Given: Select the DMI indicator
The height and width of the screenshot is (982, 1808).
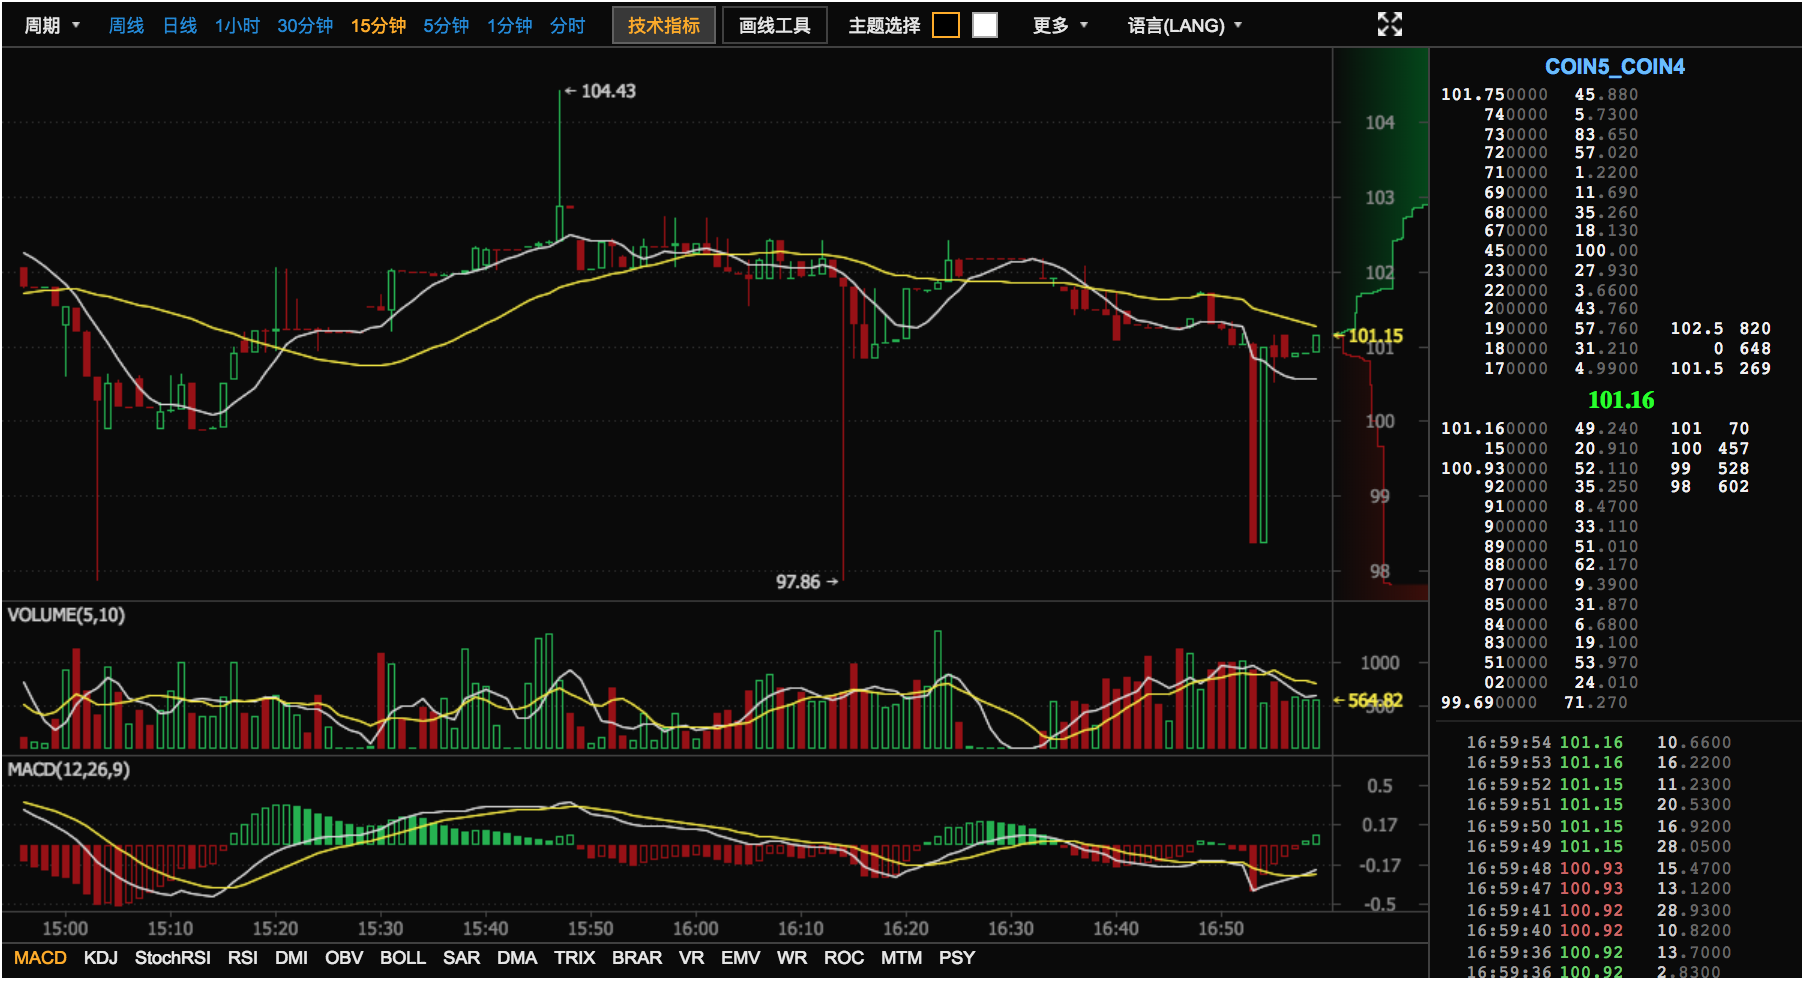Looking at the screenshot, I should (x=291, y=958).
